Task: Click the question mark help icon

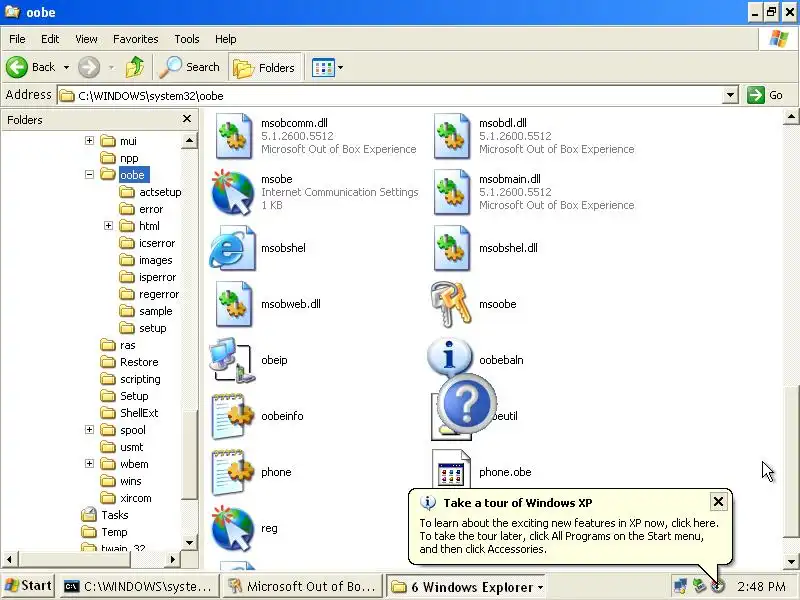Action: pyautogui.click(x=466, y=404)
